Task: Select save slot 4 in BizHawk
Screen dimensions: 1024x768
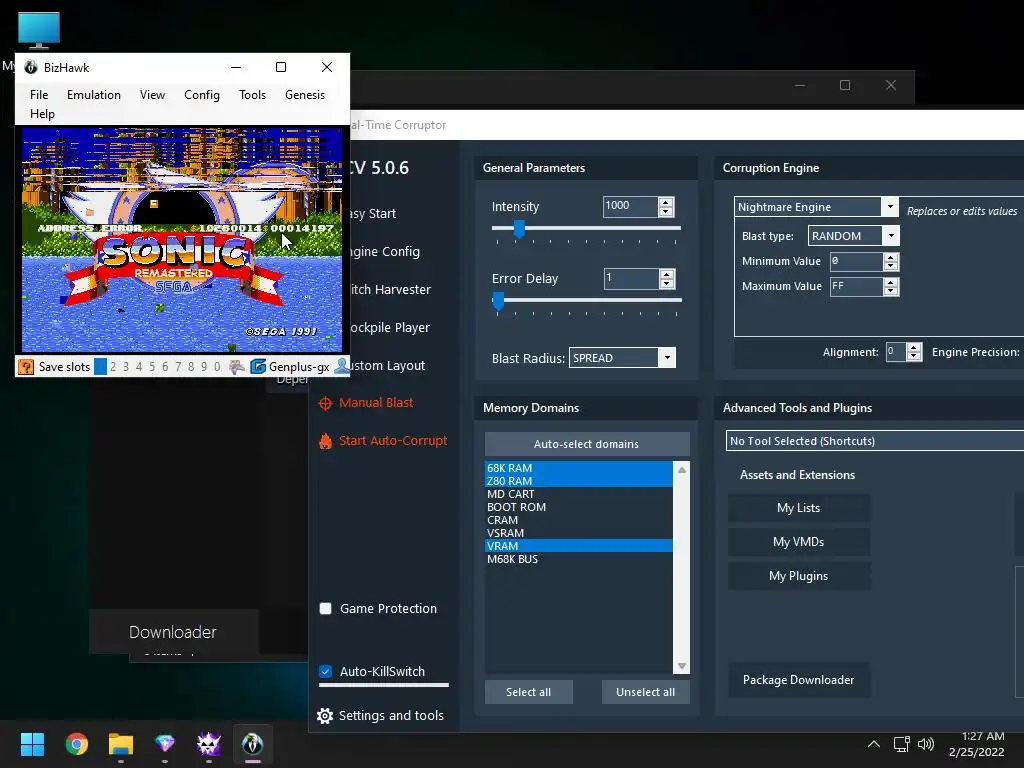Action: click(139, 366)
